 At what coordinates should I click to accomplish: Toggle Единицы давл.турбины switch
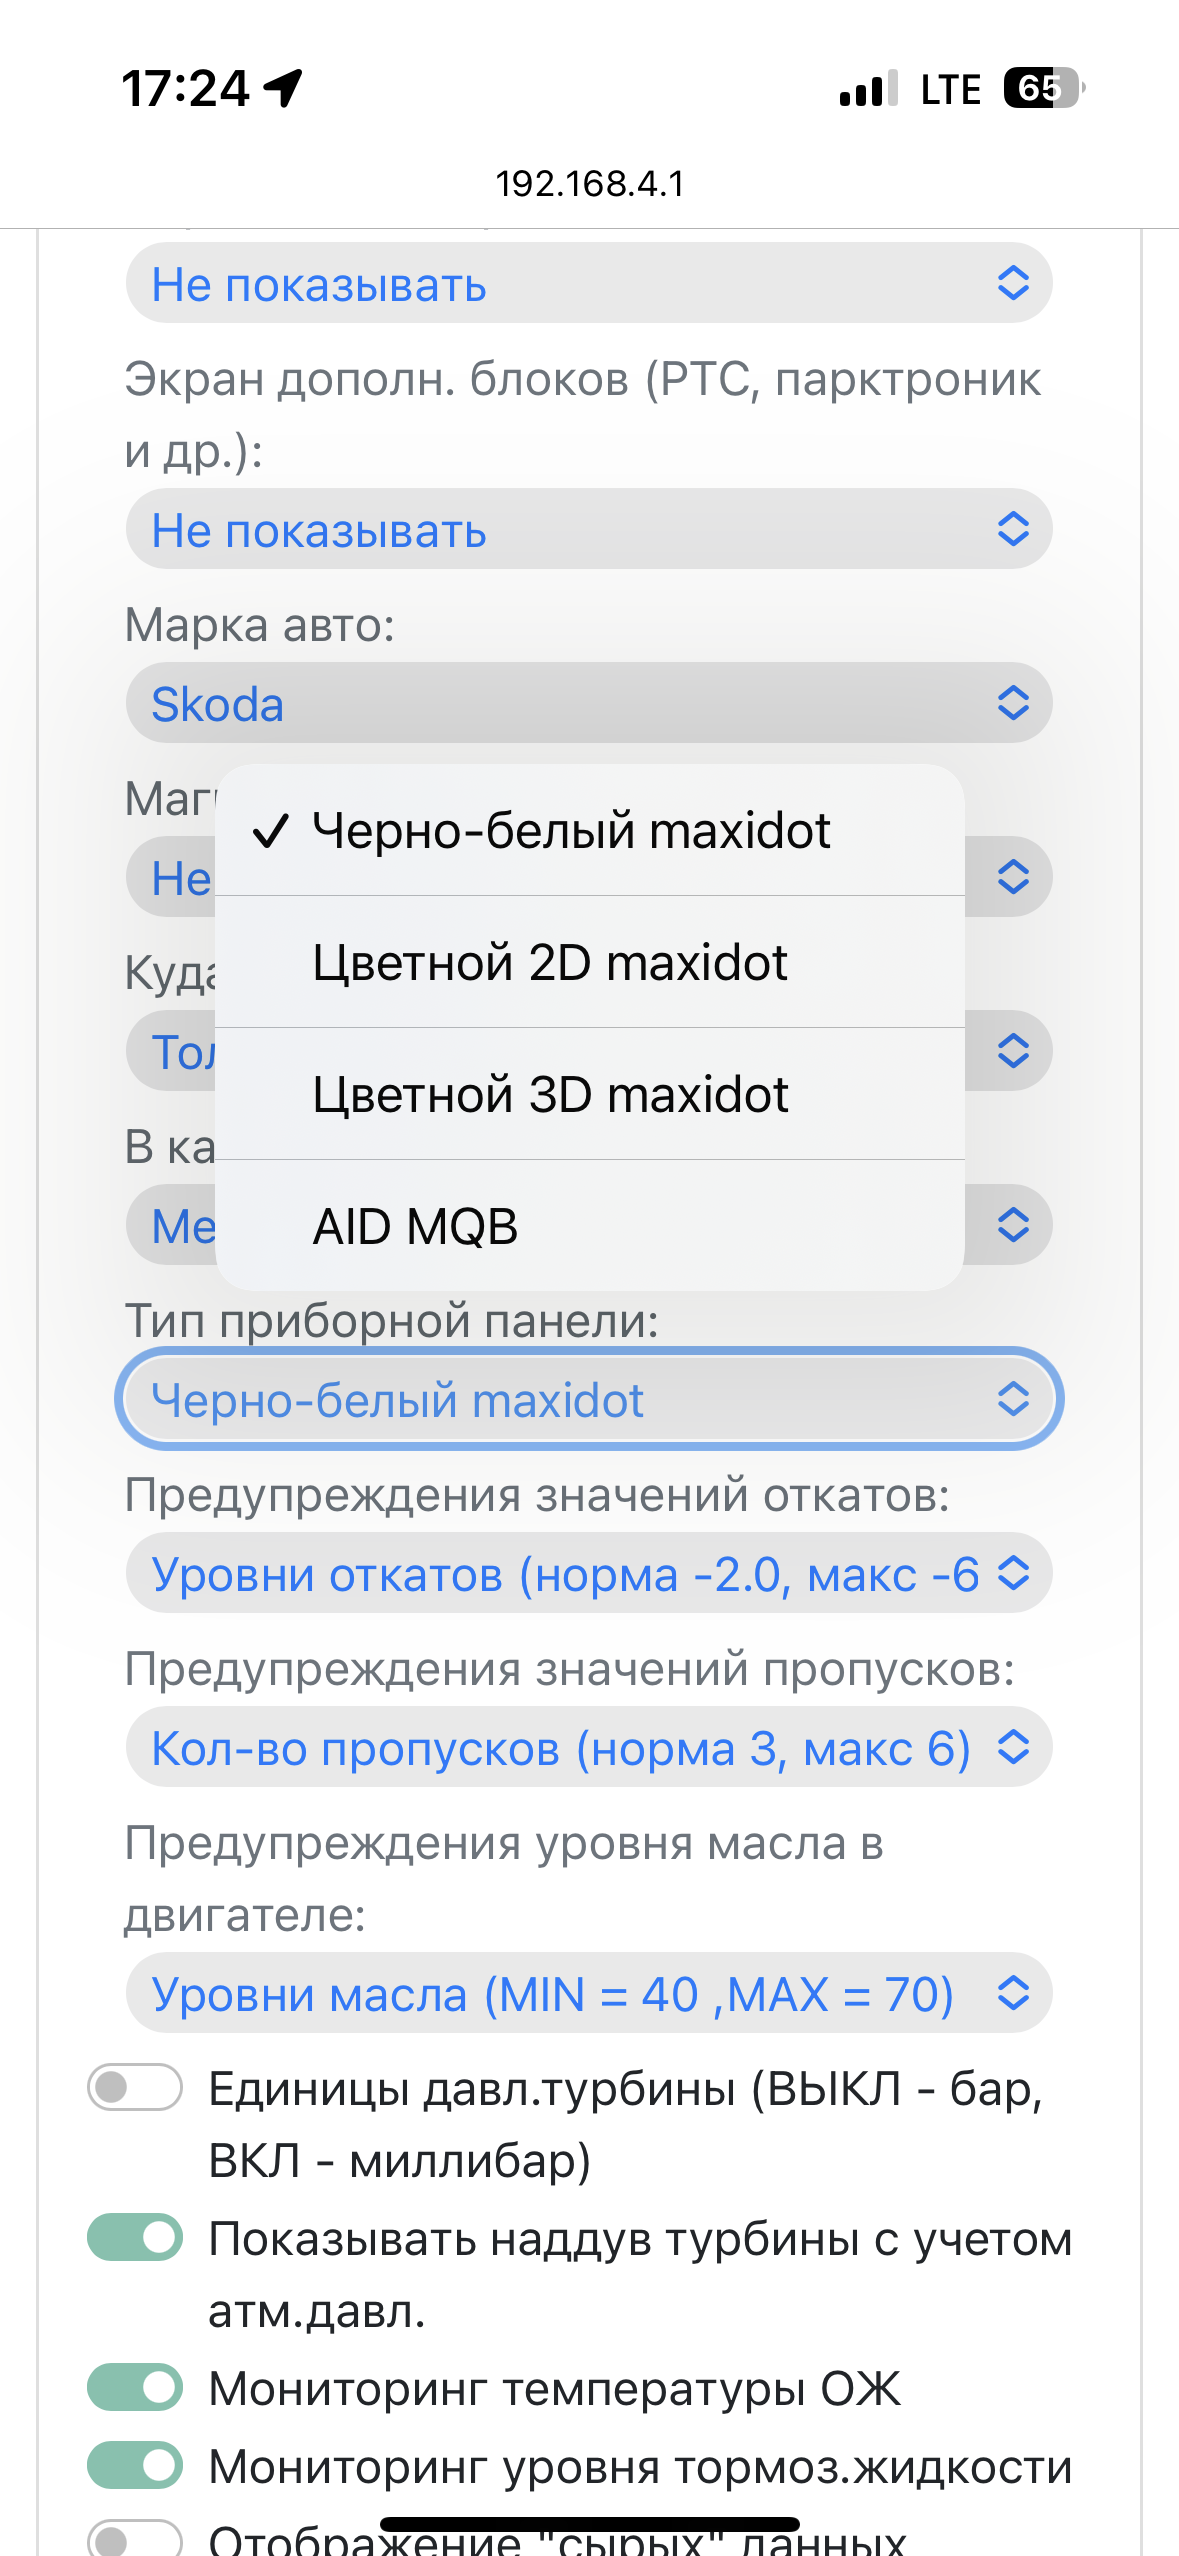[x=135, y=2087]
